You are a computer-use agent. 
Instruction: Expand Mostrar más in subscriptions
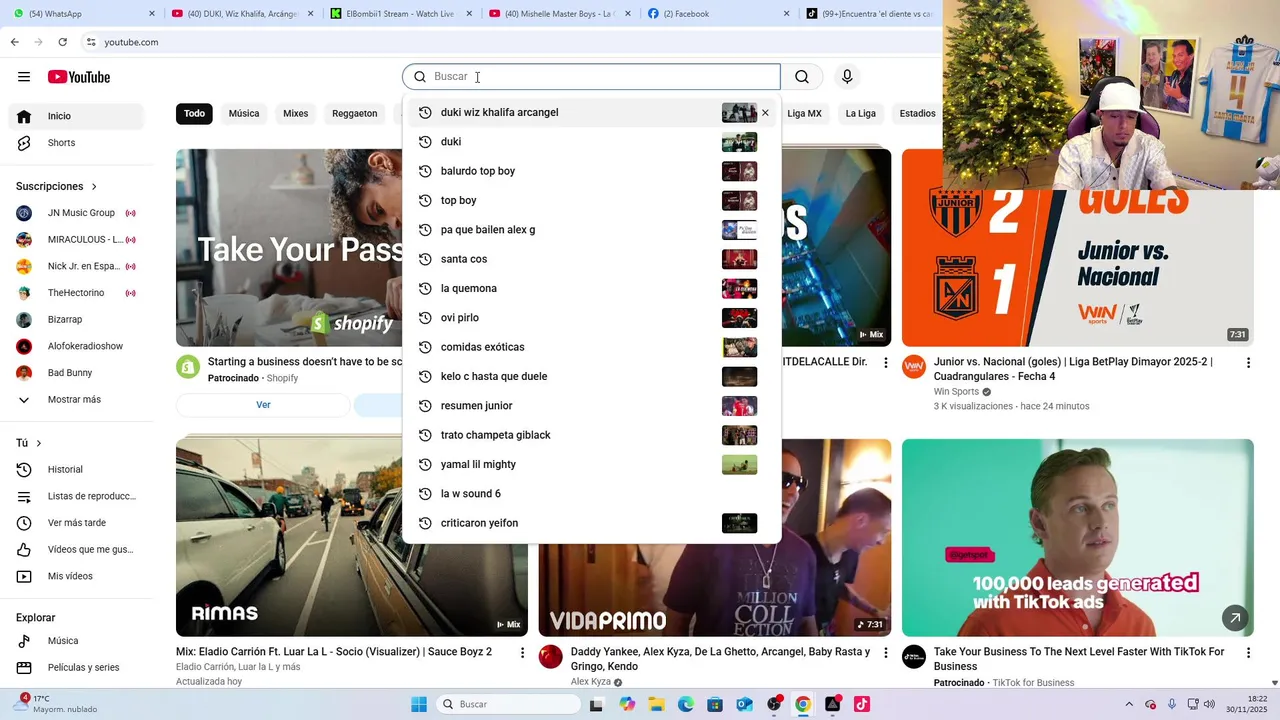coord(76,400)
